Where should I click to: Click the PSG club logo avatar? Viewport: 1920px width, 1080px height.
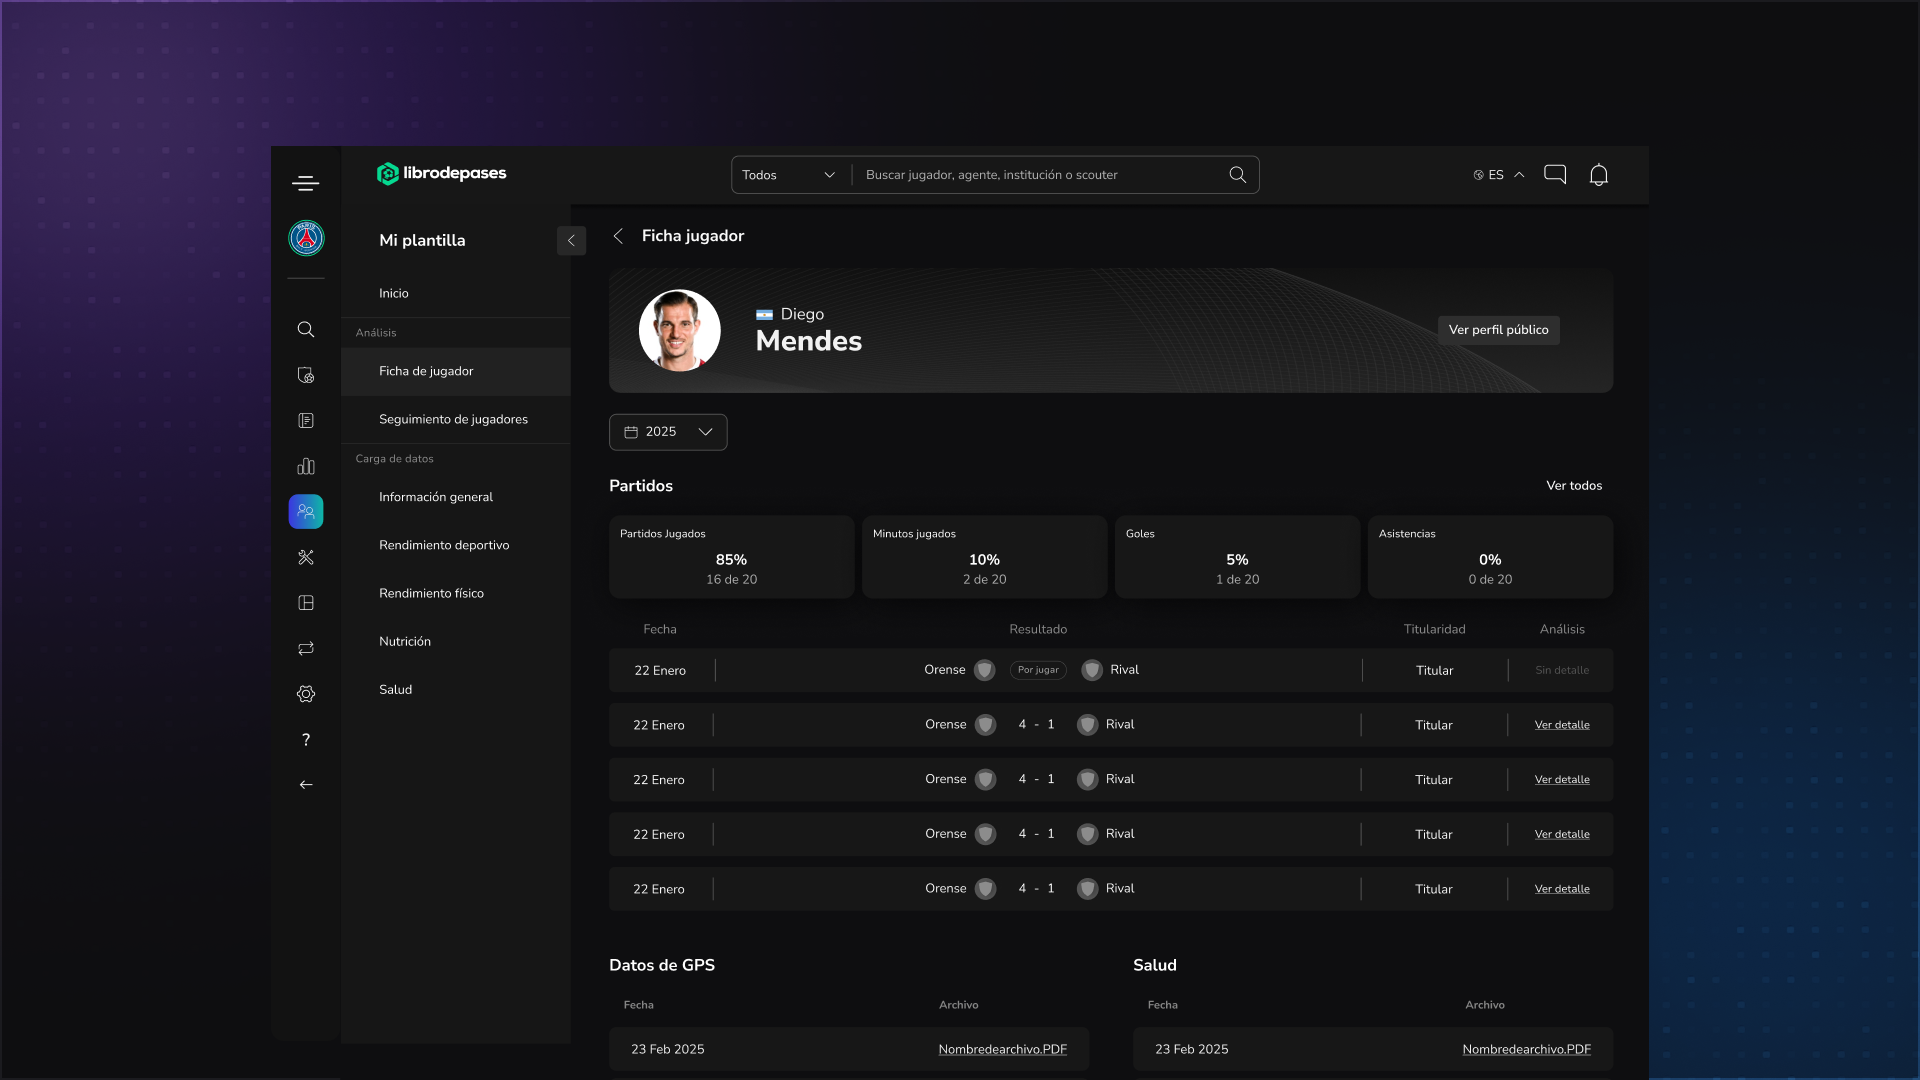[306, 238]
